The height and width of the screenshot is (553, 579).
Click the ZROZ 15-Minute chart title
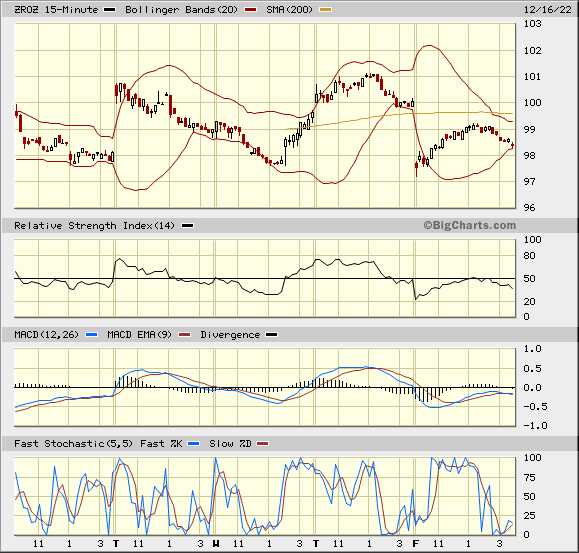pyautogui.click(x=56, y=10)
